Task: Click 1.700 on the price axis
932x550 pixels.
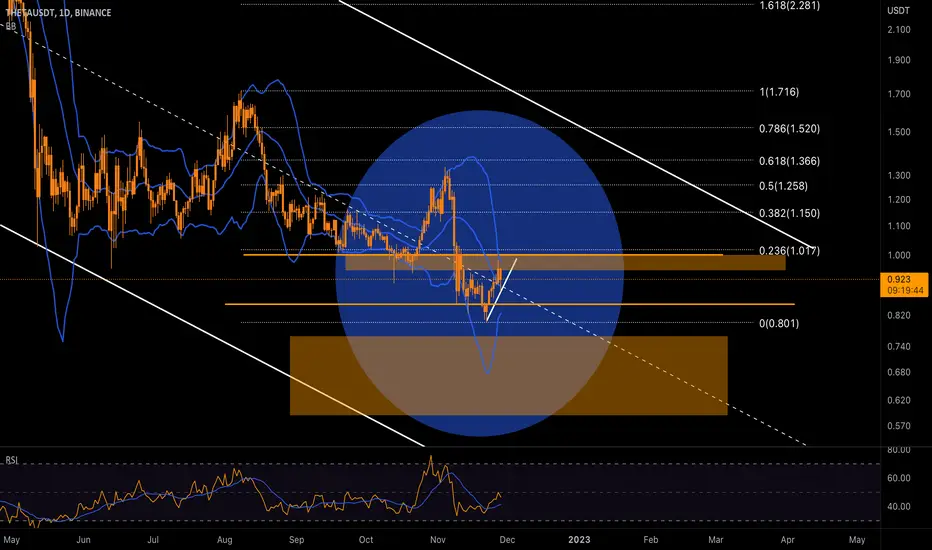Action: [x=899, y=94]
